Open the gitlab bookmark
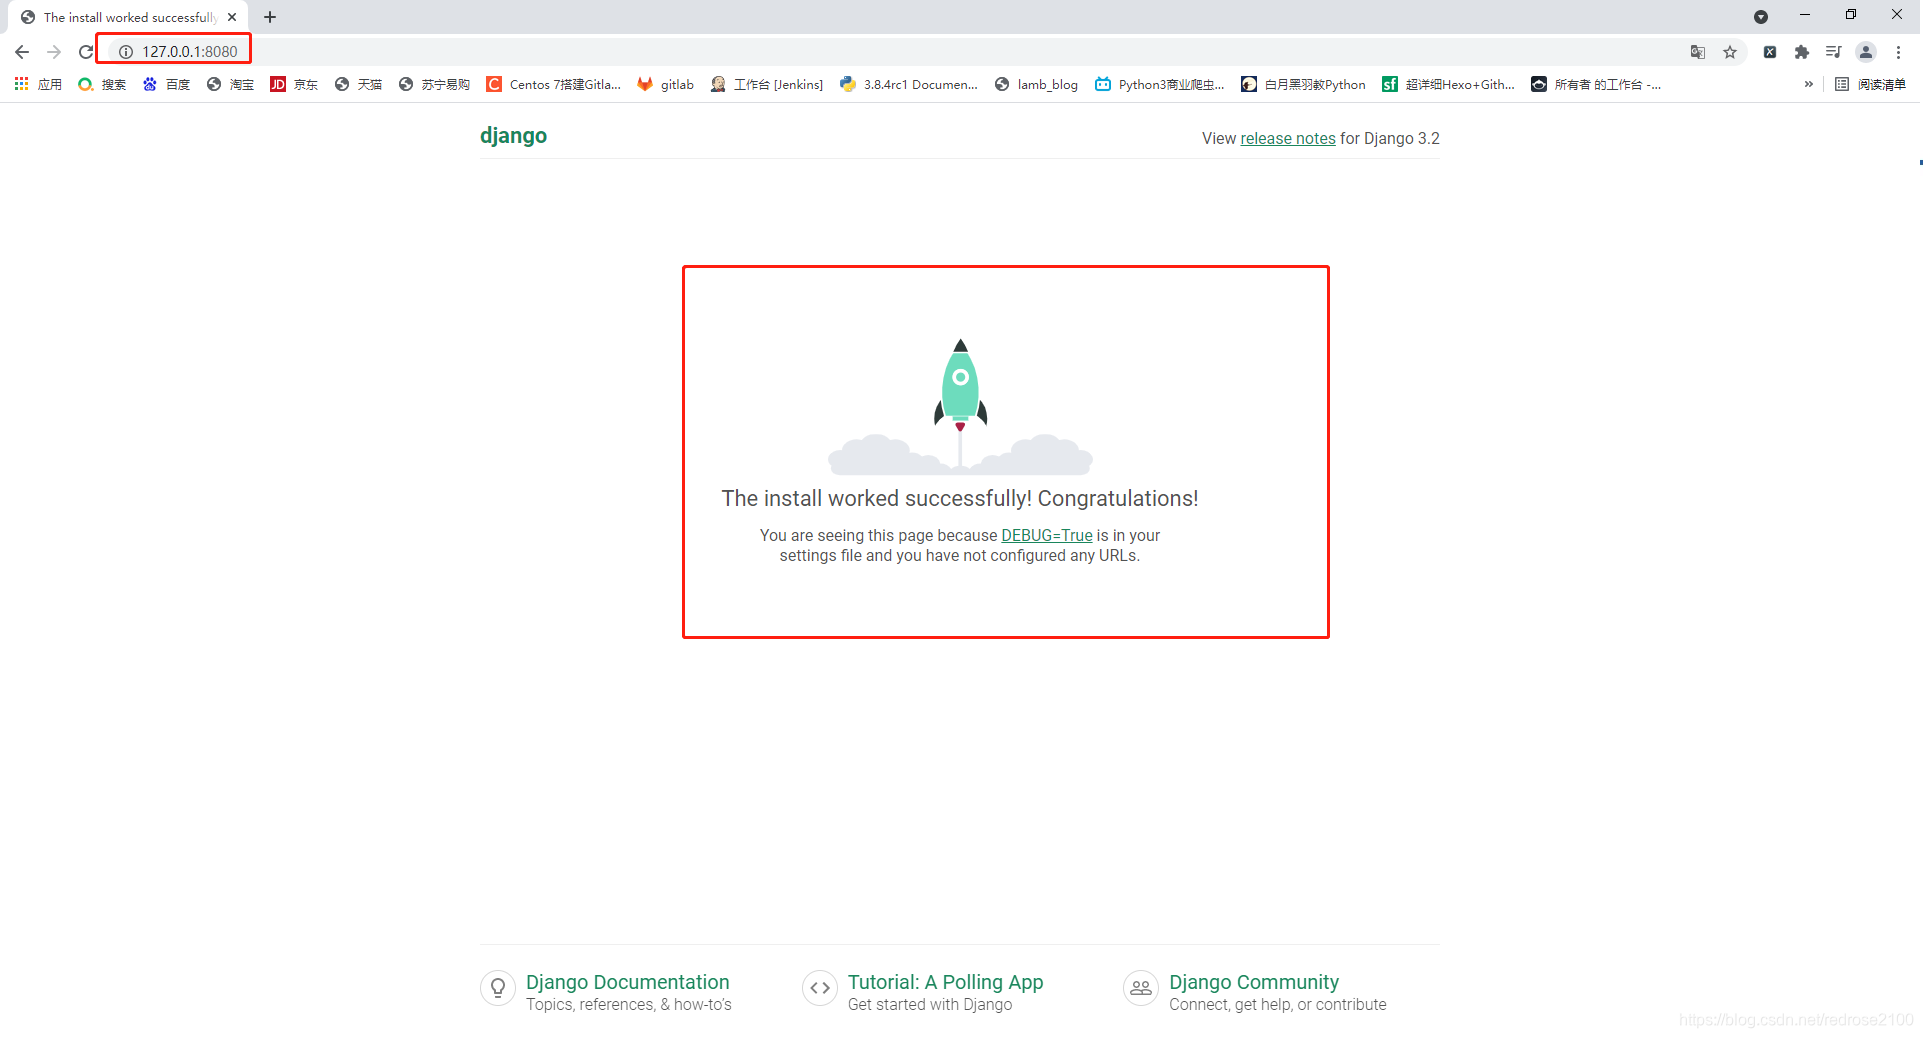The width and height of the screenshot is (1923, 1038). click(666, 85)
